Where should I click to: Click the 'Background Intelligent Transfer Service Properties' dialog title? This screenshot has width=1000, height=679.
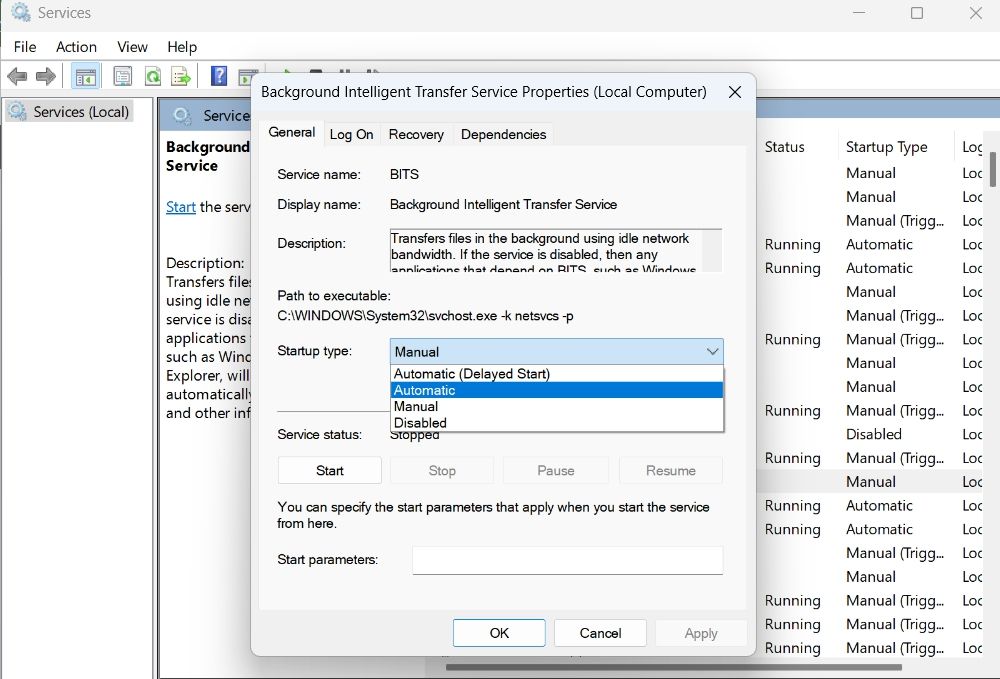pyautogui.click(x=483, y=92)
